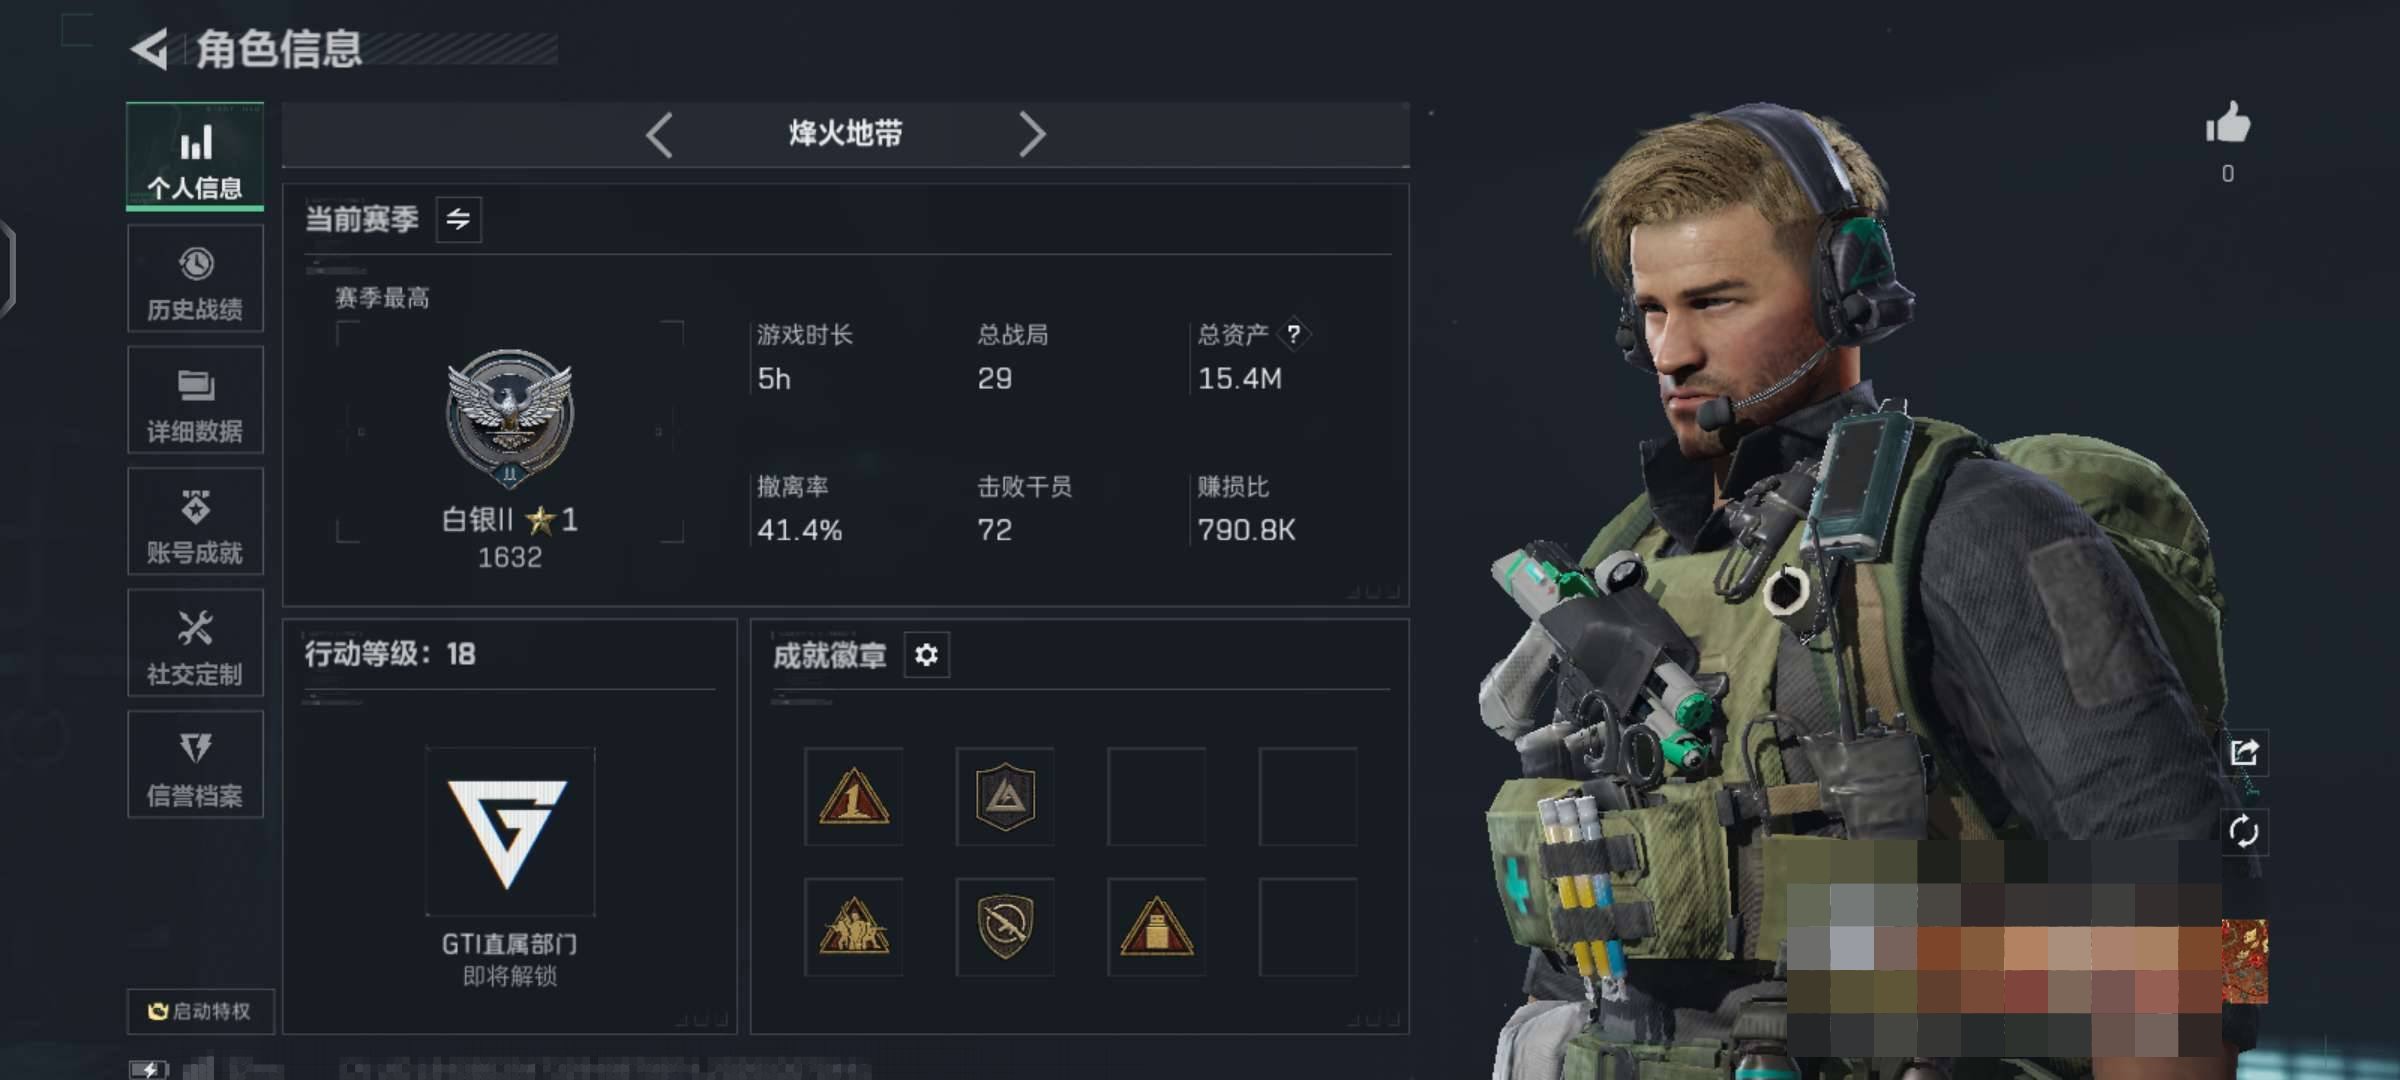This screenshot has width=2400, height=1080.
Task: Open the 成就徽章 gear settings
Action: [926, 655]
